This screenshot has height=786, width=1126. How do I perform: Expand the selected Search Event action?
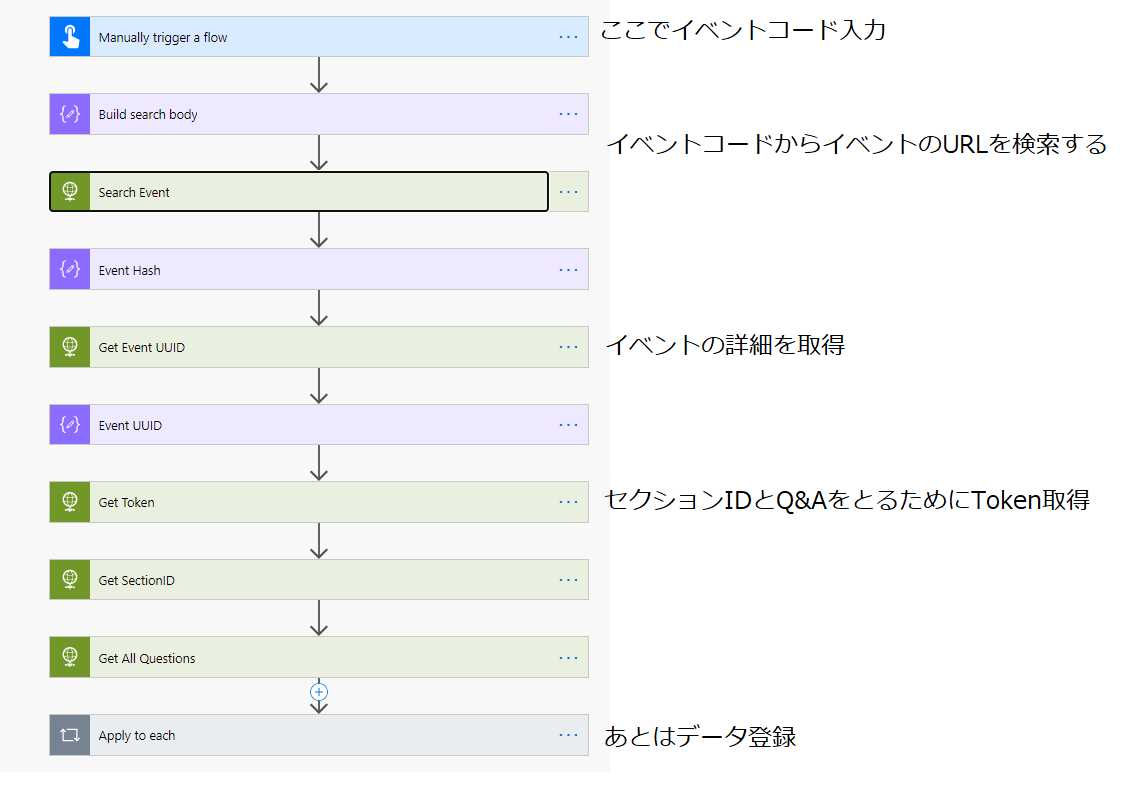[x=299, y=192]
